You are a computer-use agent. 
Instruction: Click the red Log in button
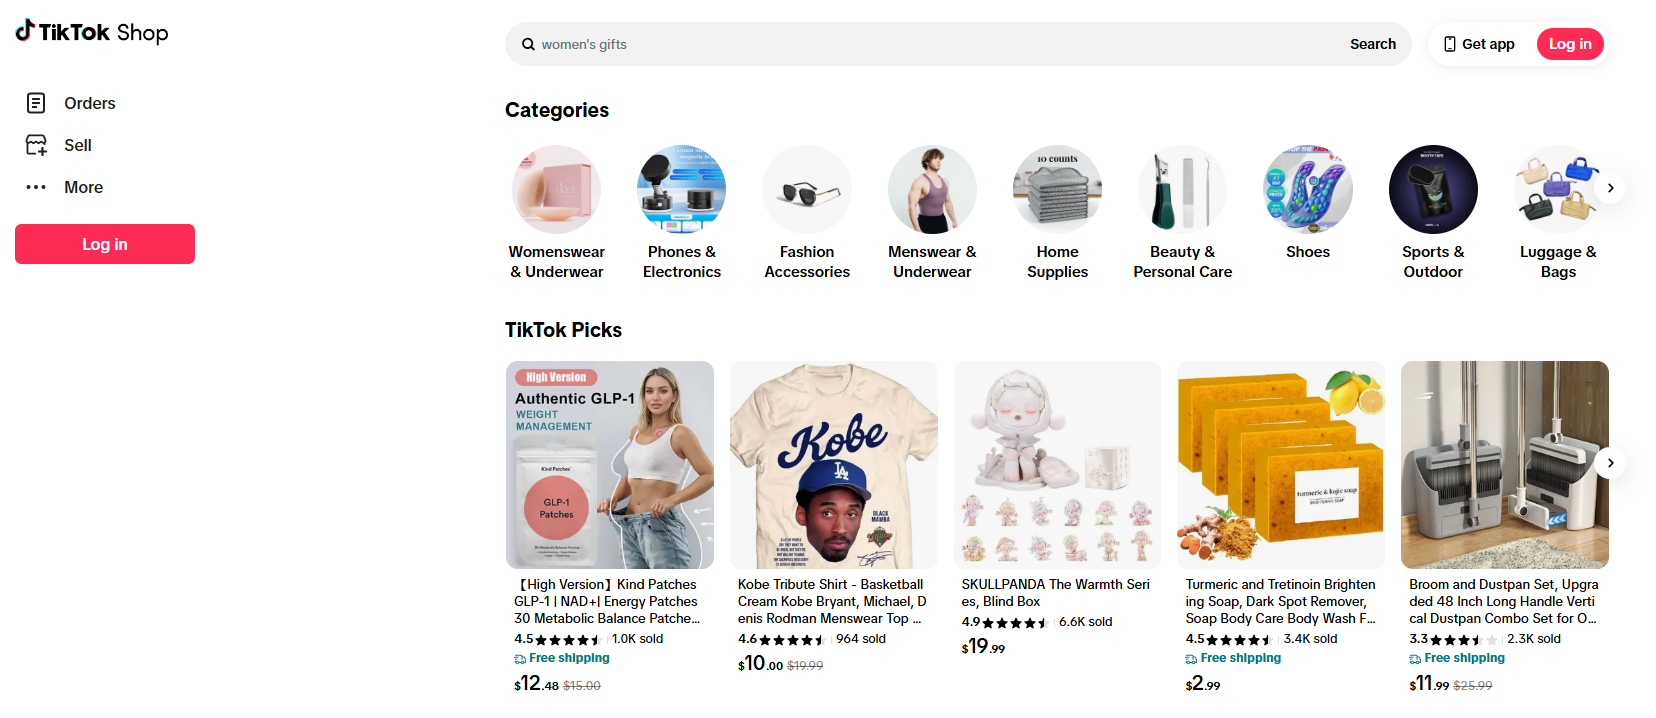[x=104, y=243]
